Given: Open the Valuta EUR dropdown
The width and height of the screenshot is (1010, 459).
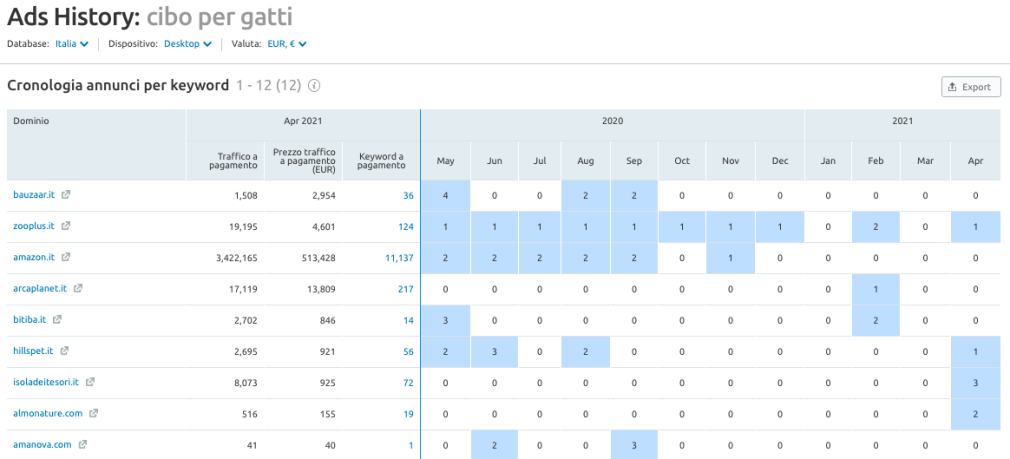Looking at the screenshot, I should [x=287, y=44].
